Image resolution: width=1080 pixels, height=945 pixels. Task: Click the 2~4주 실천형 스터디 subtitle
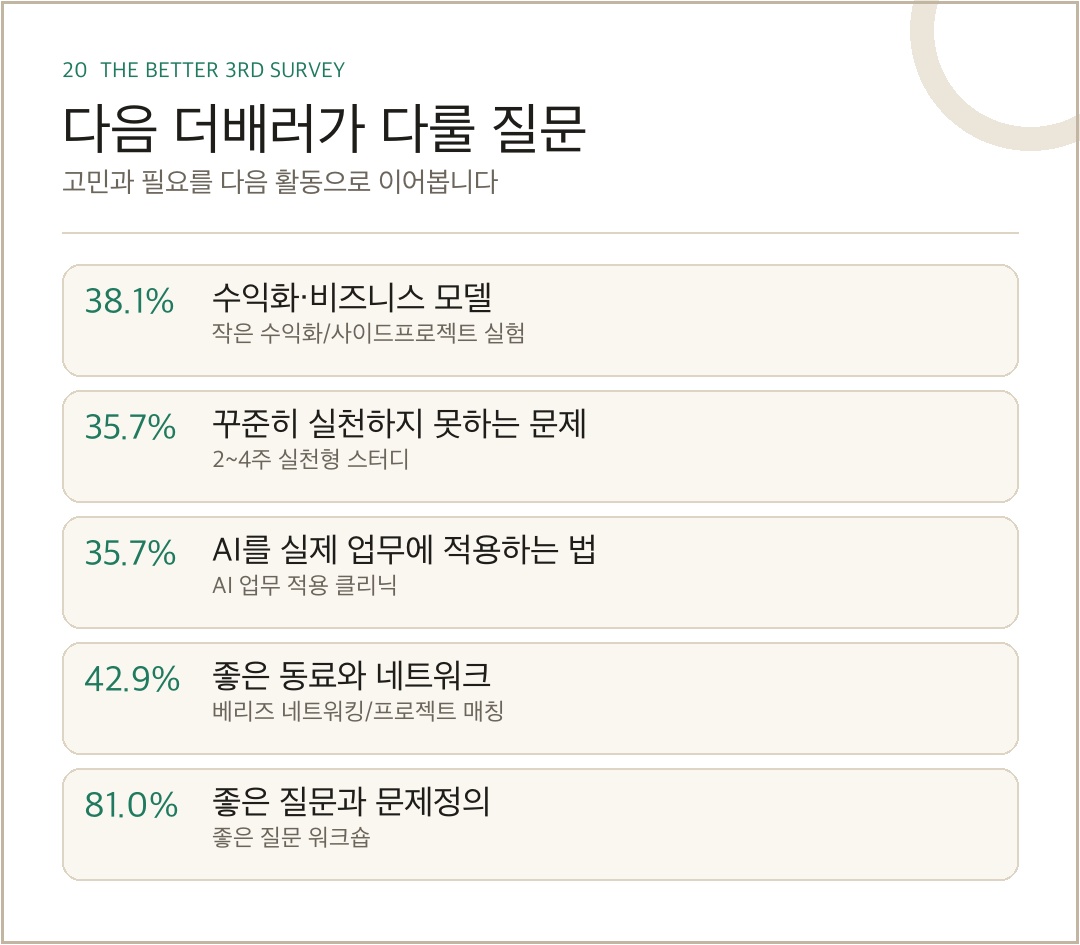[x=311, y=459]
